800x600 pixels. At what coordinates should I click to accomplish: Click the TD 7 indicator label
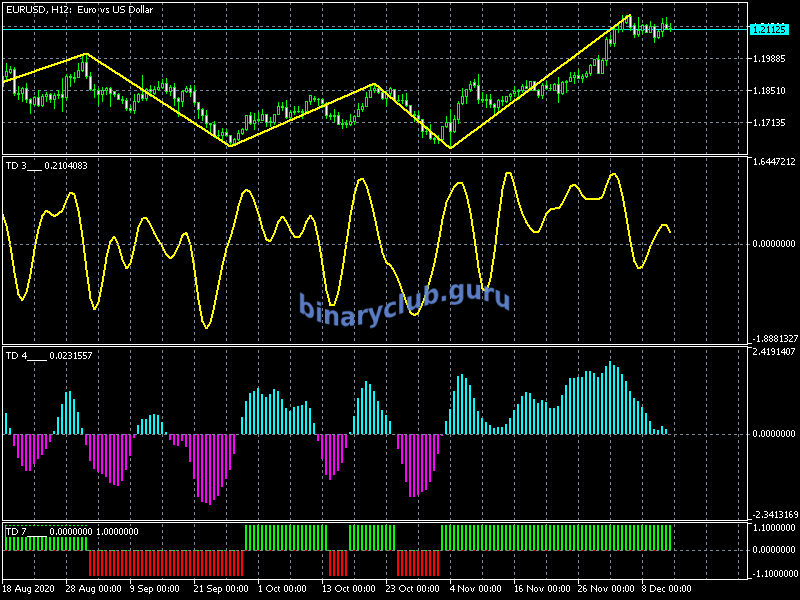[17, 531]
